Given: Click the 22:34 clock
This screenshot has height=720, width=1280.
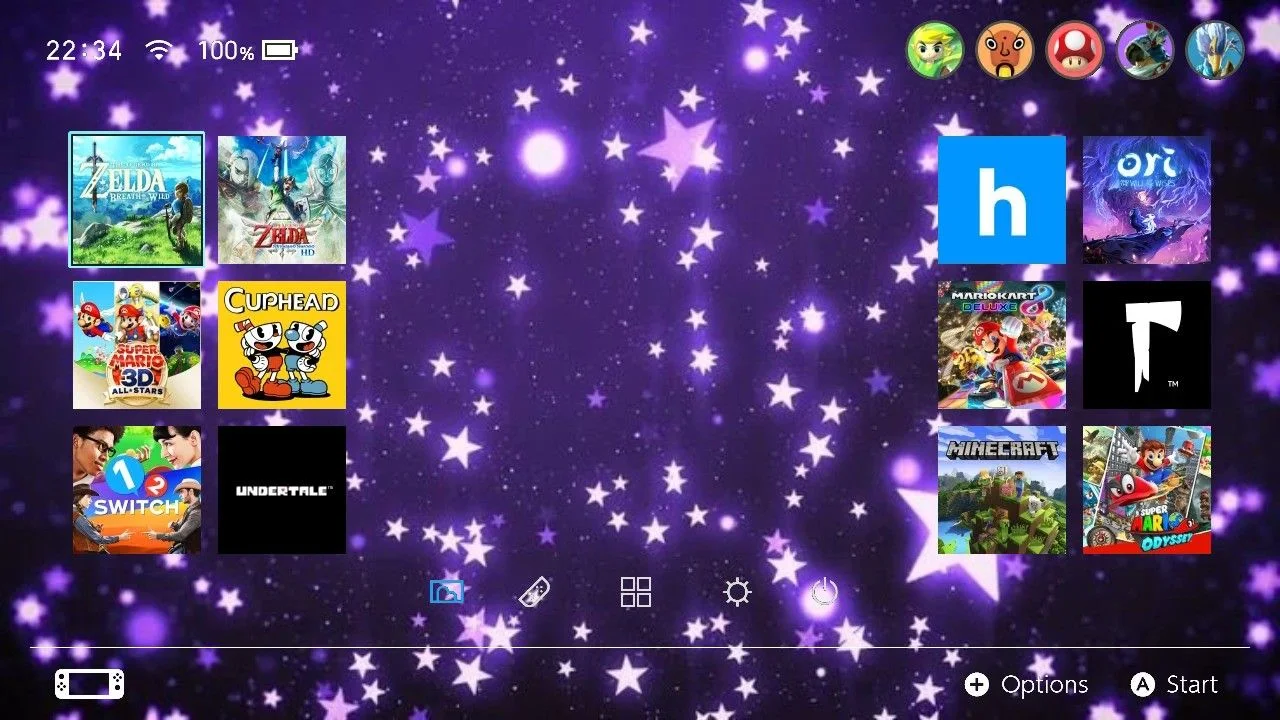Looking at the screenshot, I should click(84, 51).
